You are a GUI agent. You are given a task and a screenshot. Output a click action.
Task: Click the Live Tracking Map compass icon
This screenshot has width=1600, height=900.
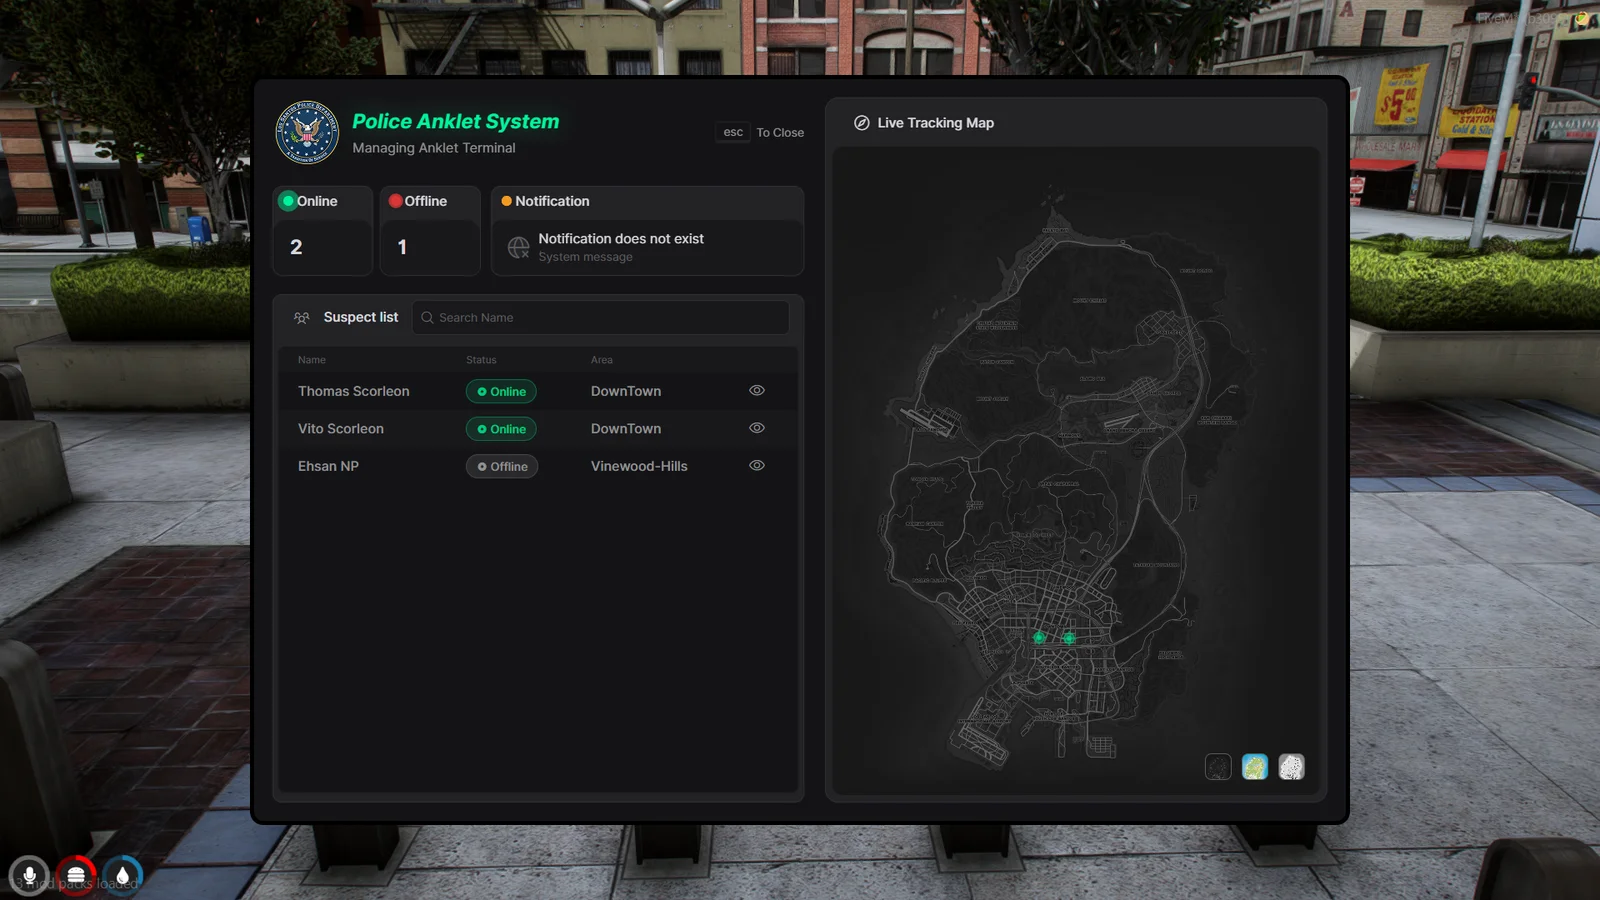pyautogui.click(x=861, y=123)
